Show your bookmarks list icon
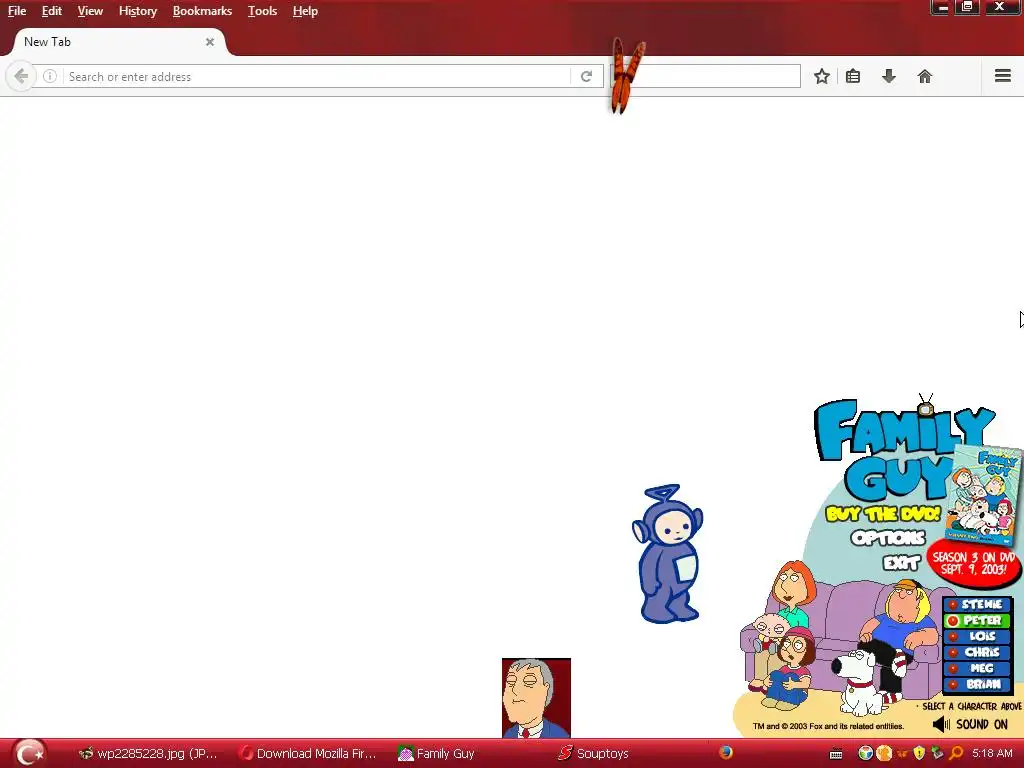This screenshot has width=1024, height=768. [x=853, y=76]
